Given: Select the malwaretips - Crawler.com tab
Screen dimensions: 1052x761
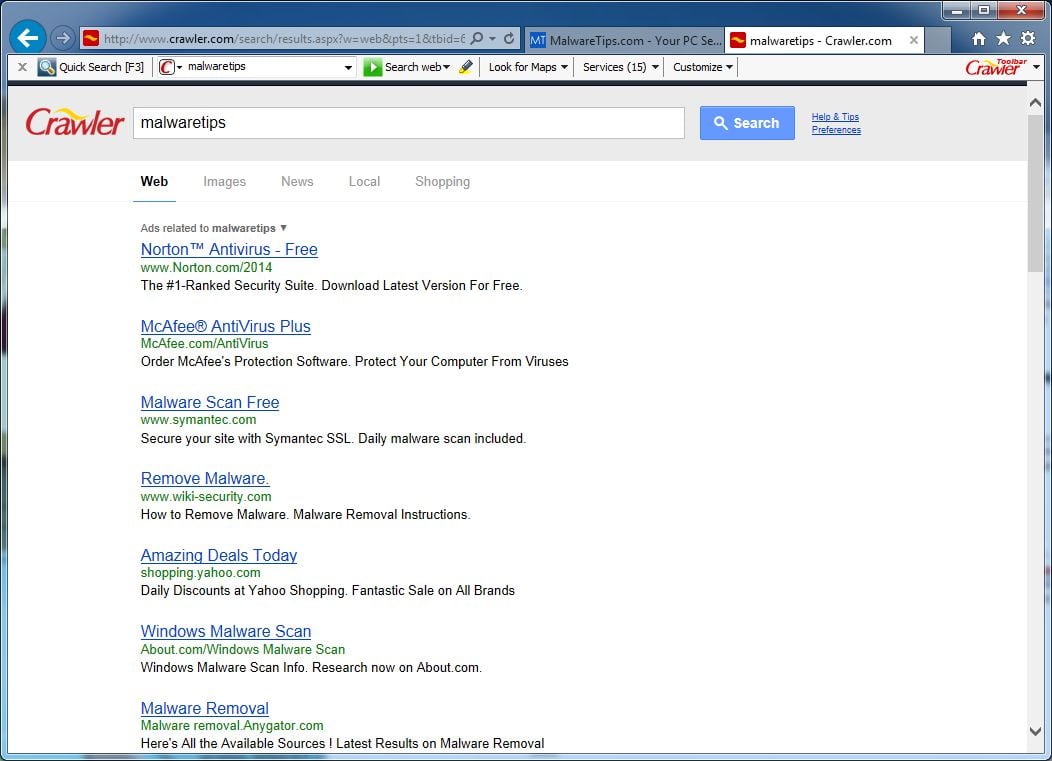Looking at the screenshot, I should (x=821, y=40).
